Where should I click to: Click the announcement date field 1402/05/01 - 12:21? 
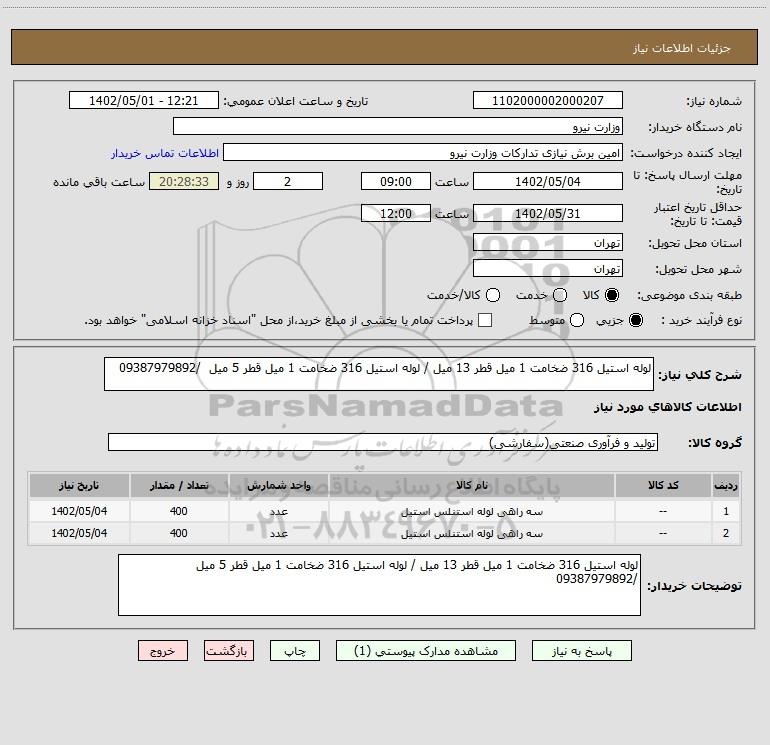[143, 100]
